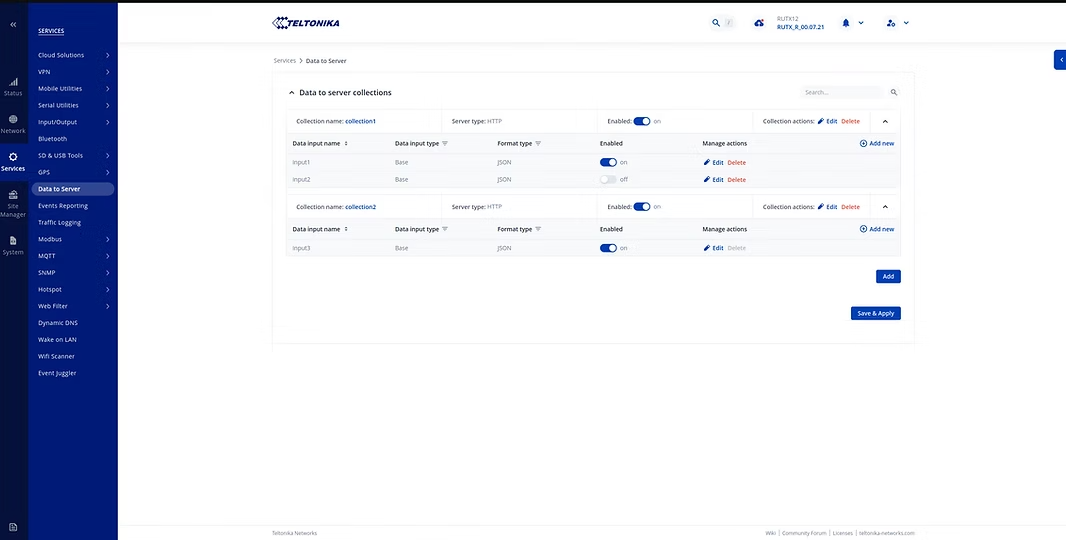Viewport: 1066px width, 540px height.
Task: Collapse Data to server collections panel
Action: click(x=292, y=93)
